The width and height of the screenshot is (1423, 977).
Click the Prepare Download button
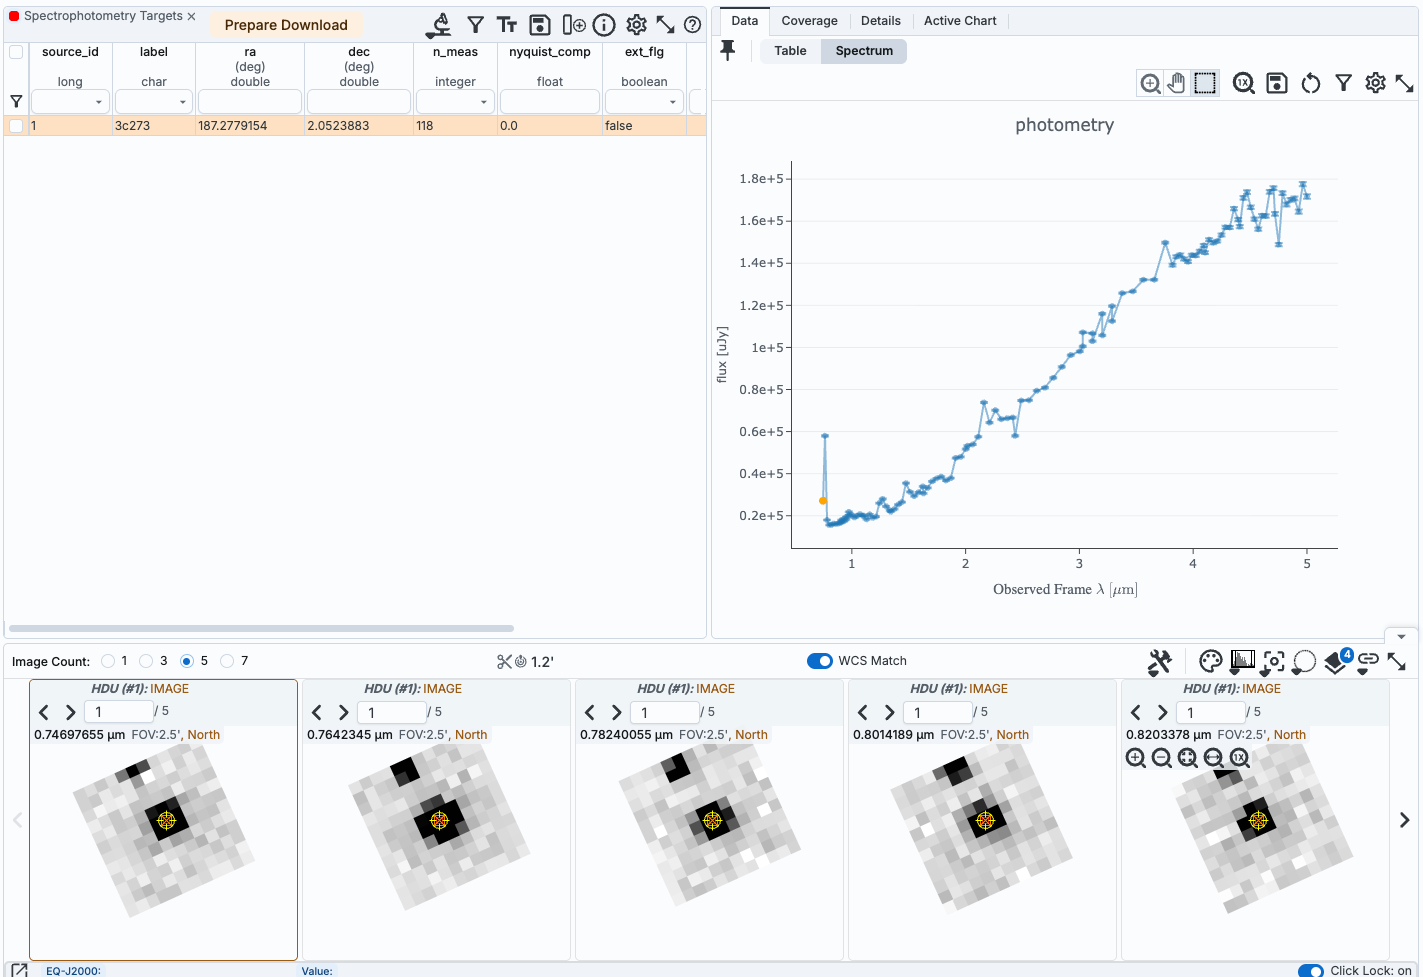286,25
